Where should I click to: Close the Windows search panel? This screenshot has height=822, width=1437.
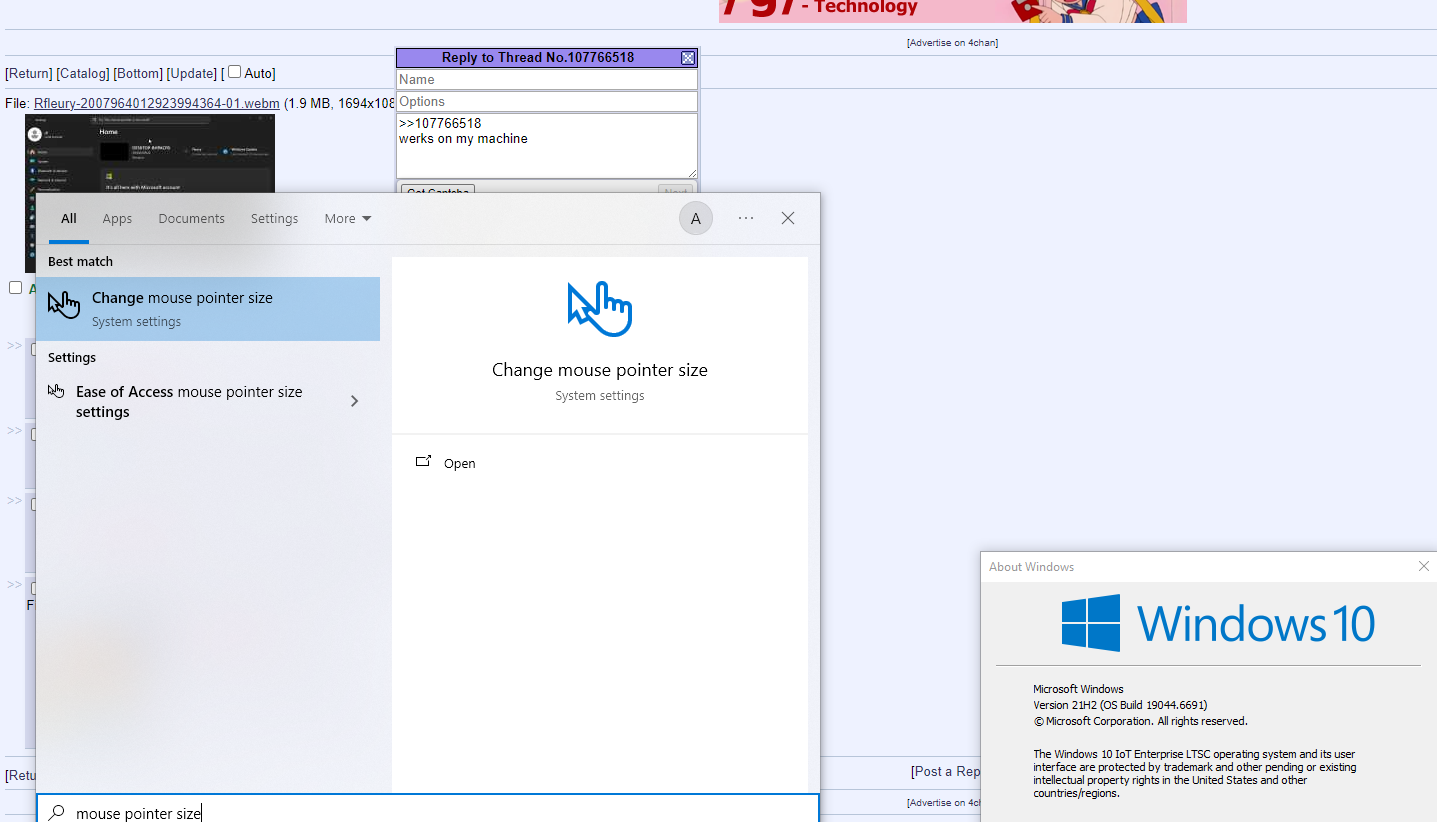click(x=788, y=218)
